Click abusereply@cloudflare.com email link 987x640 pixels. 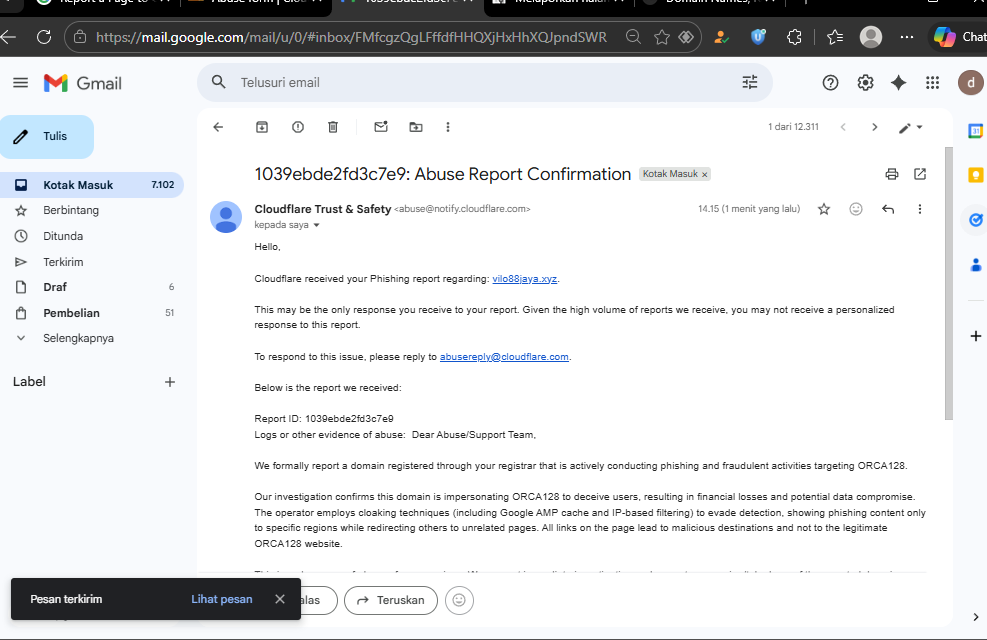click(504, 357)
